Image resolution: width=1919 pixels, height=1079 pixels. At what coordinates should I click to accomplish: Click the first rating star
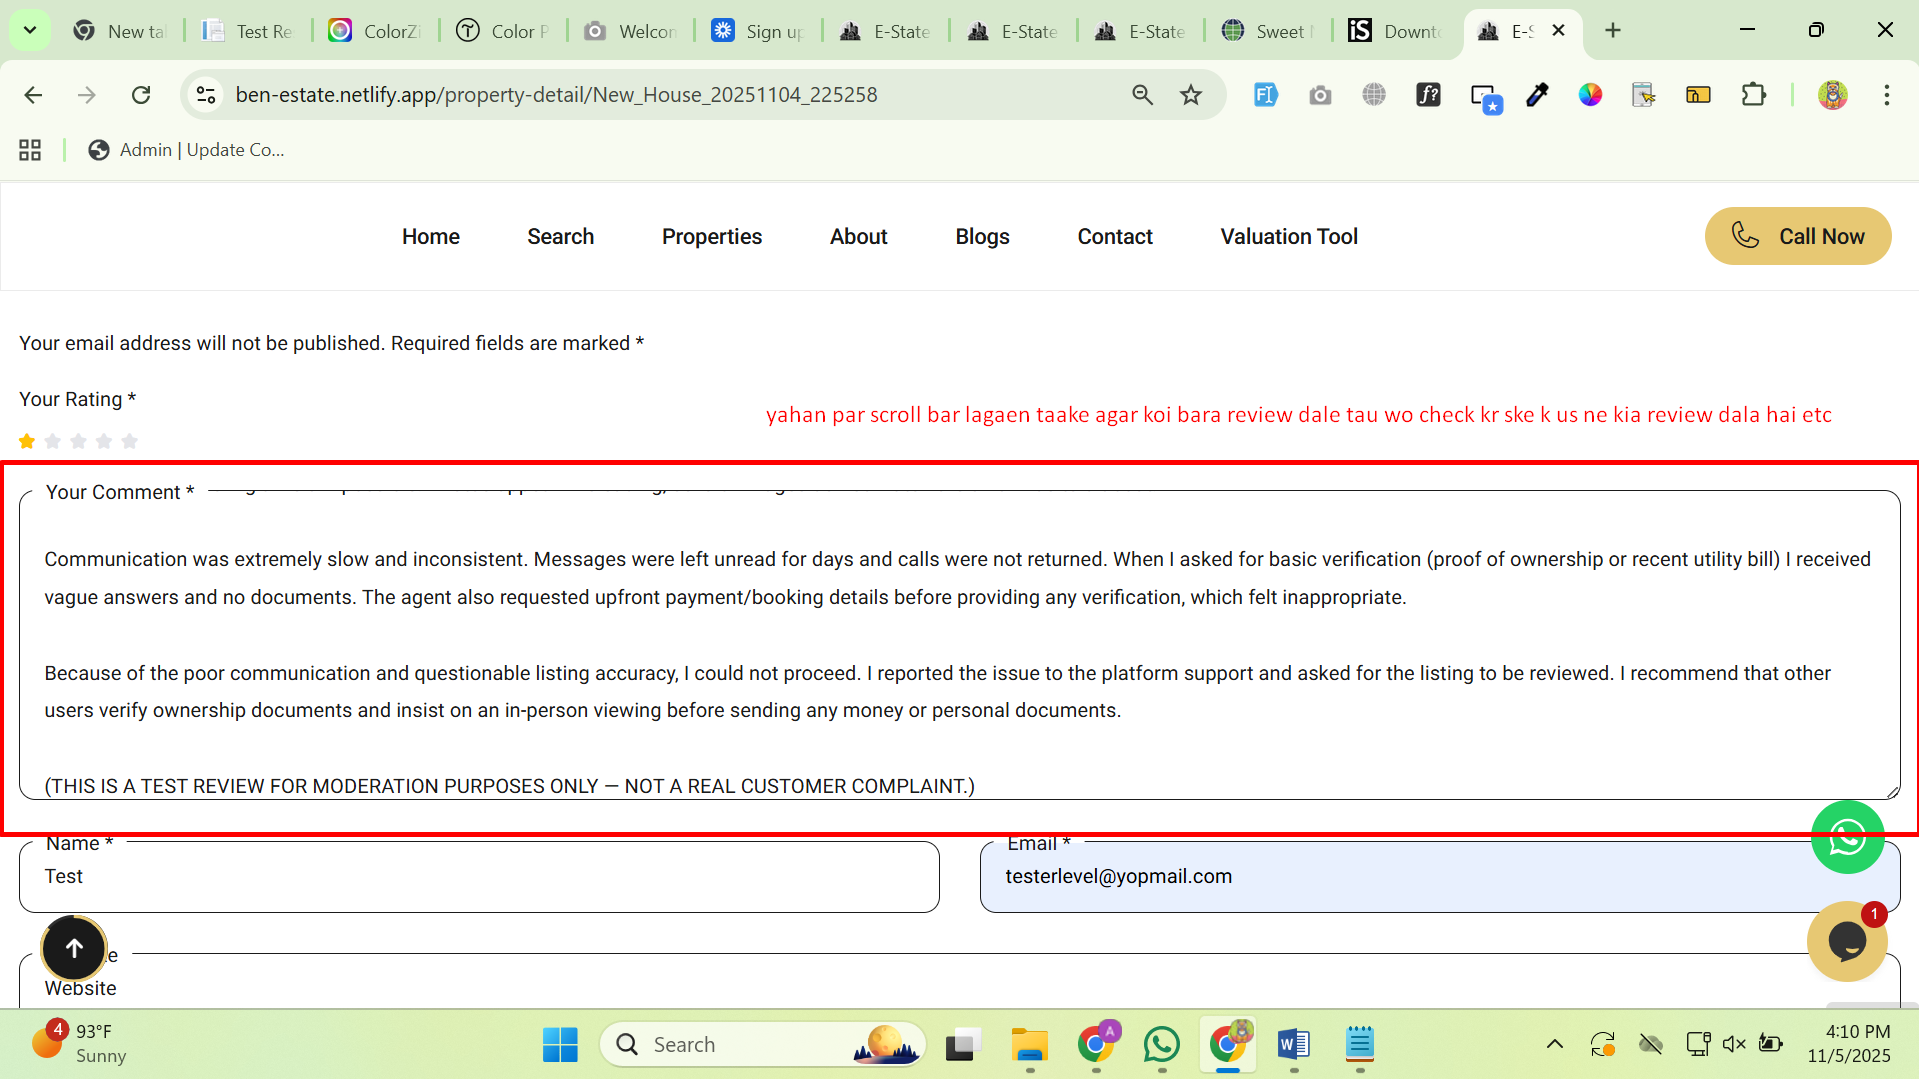click(x=27, y=441)
